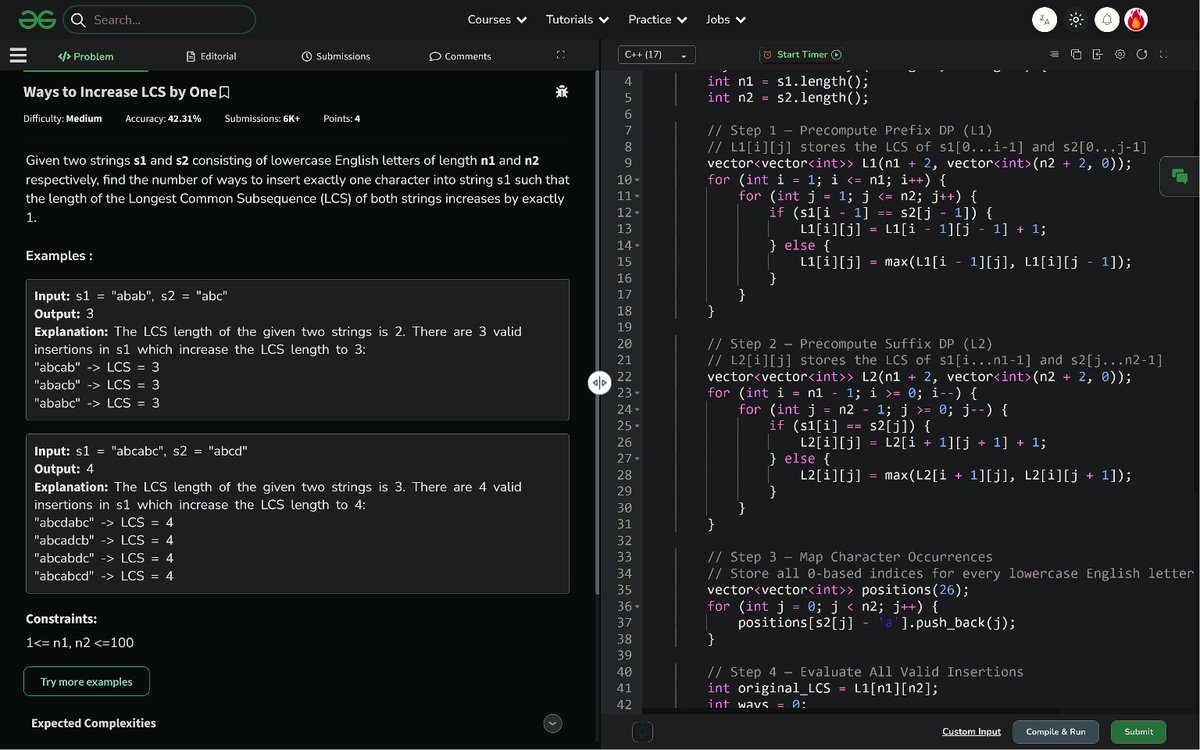1200x750 pixels.
Task: Click the language translate icon
Action: click(1045, 19)
